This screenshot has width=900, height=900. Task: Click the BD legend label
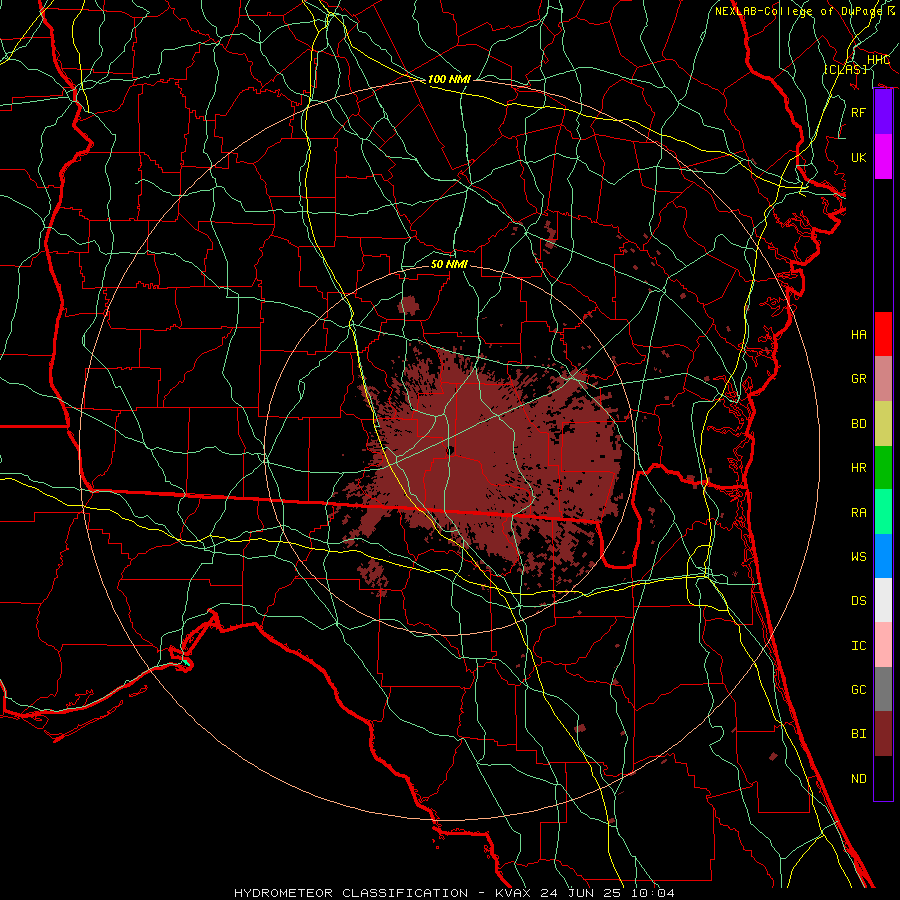[858, 424]
